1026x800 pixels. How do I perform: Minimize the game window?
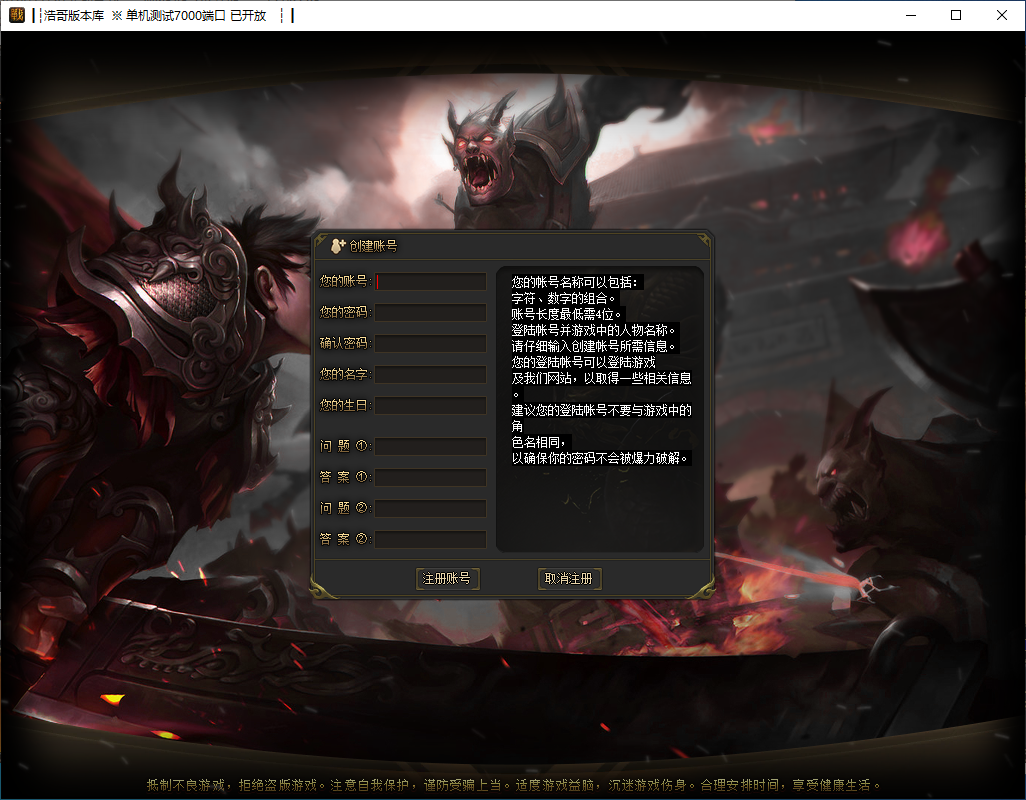click(911, 15)
